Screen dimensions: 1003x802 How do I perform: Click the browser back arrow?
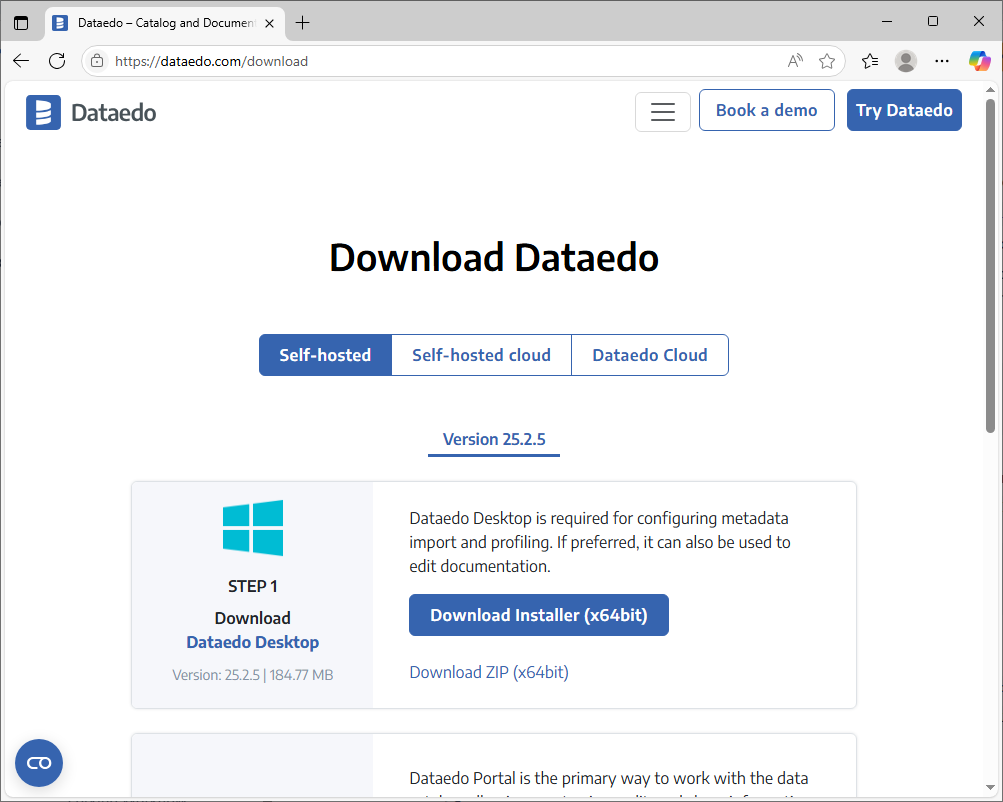tap(21, 61)
